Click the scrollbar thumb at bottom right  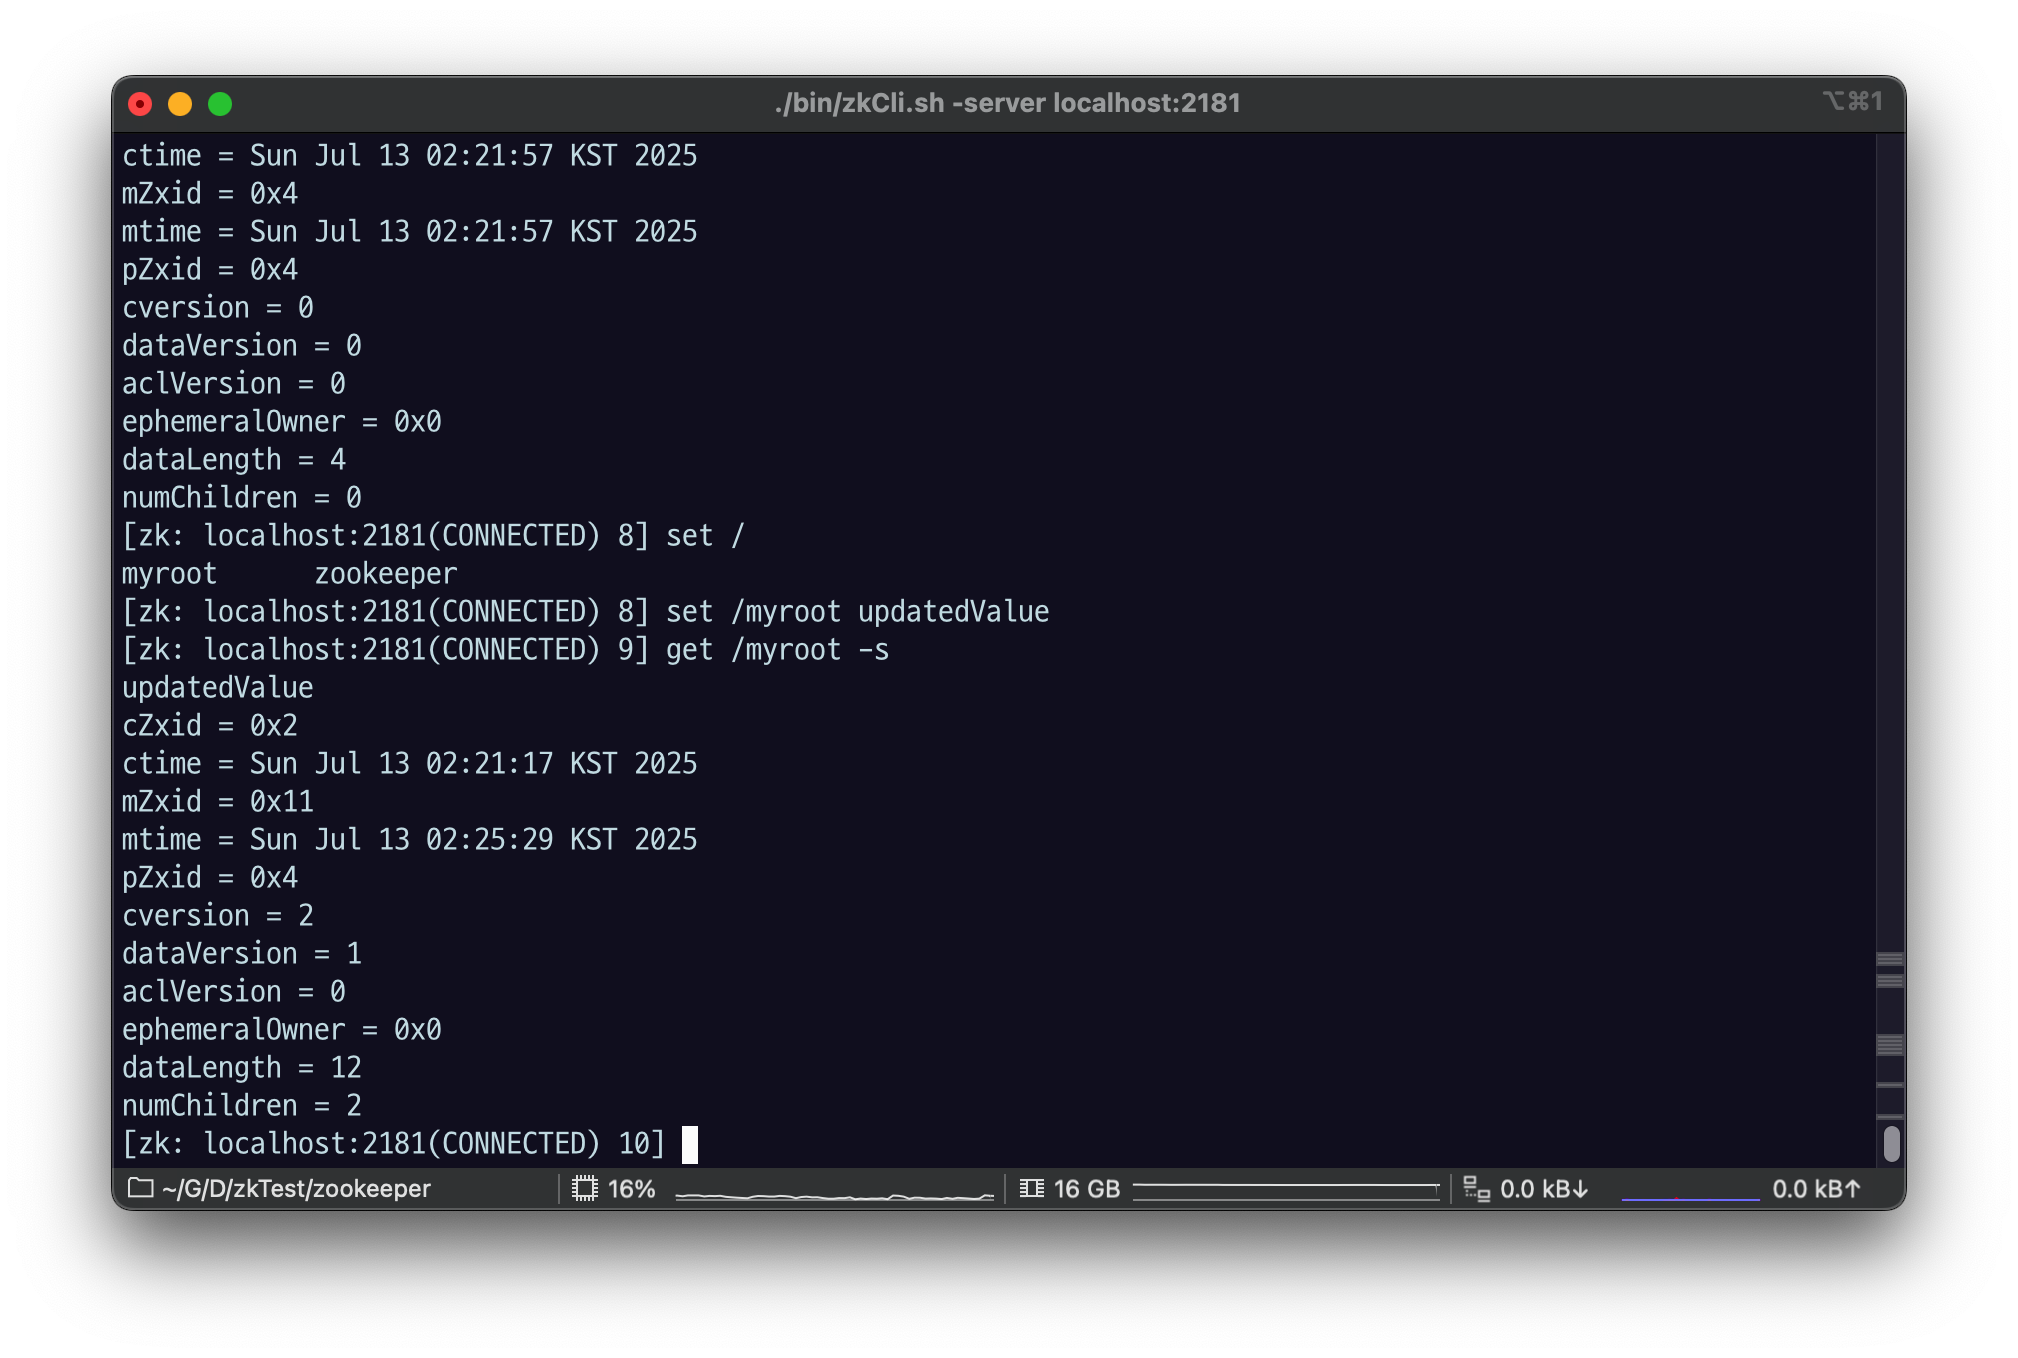click(x=1891, y=1143)
